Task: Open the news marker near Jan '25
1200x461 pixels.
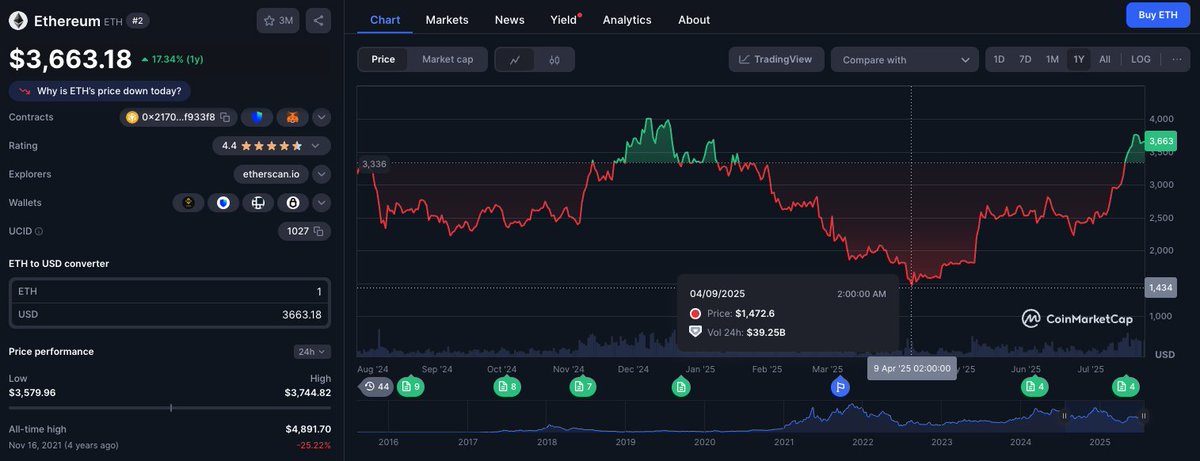Action: (x=681, y=386)
